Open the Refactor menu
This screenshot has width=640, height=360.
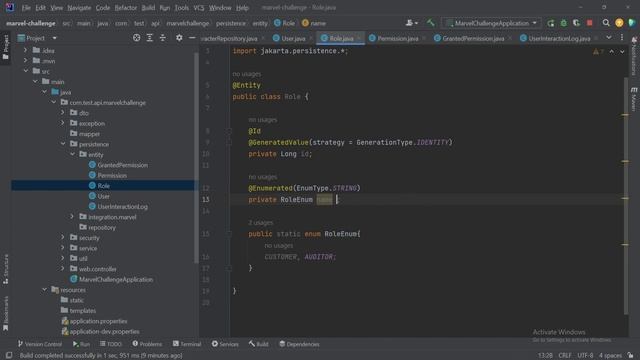(126, 8)
